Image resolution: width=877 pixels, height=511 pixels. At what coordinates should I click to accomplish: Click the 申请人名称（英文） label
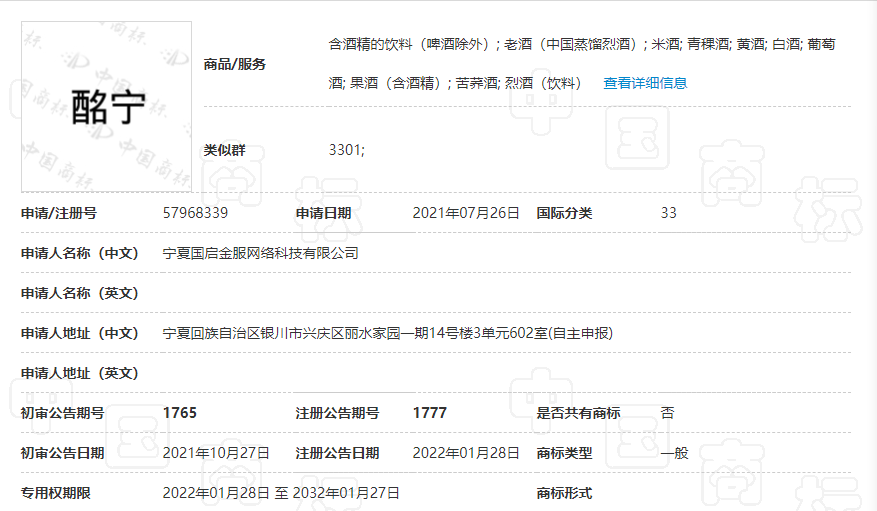tap(80, 293)
